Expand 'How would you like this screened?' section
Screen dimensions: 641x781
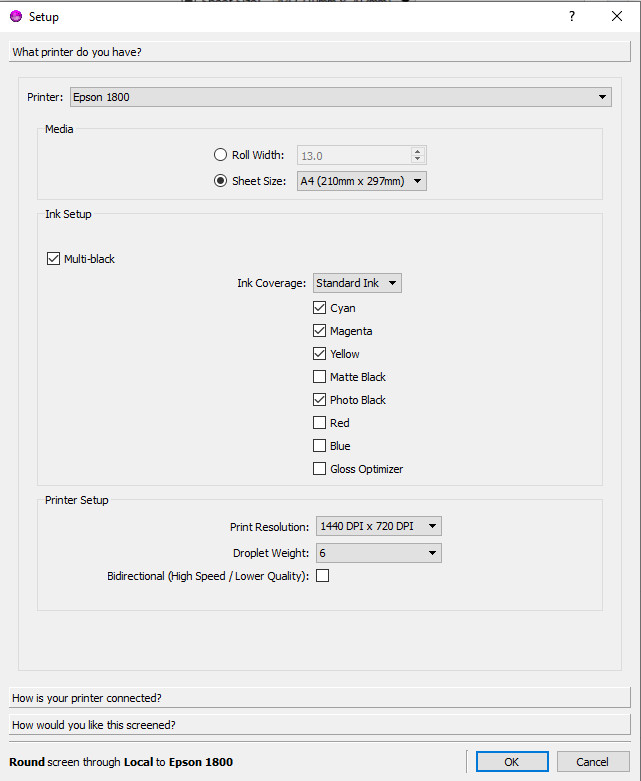coord(320,725)
